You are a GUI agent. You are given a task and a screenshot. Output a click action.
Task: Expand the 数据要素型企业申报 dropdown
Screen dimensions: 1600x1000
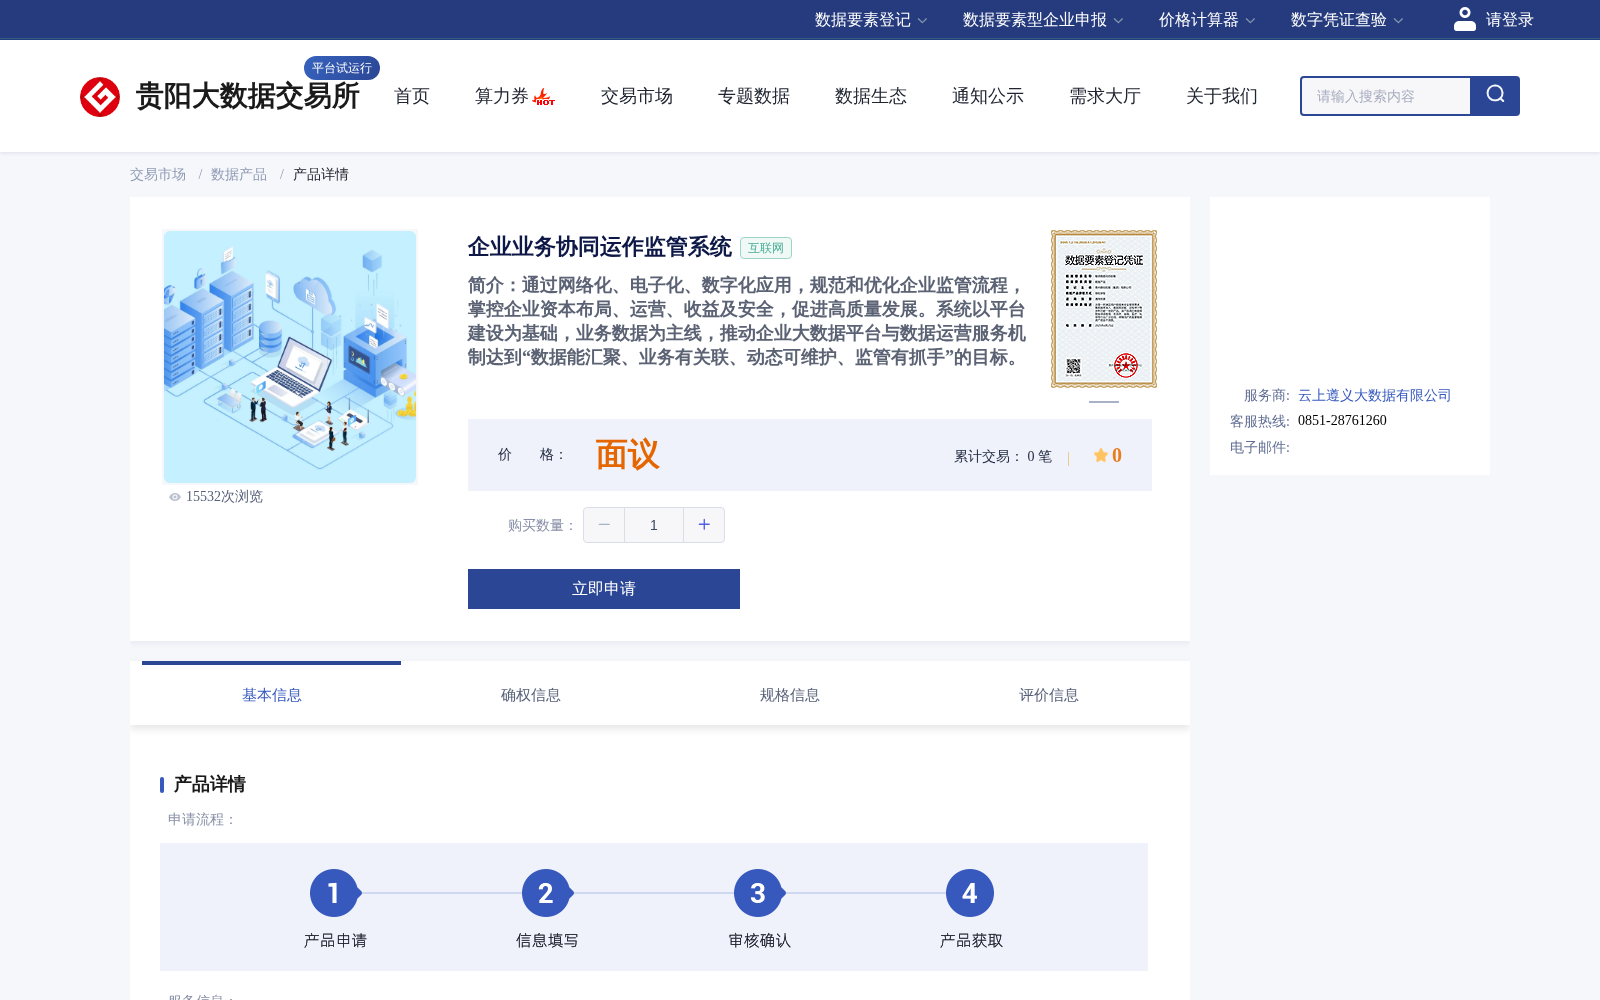tap(1043, 20)
